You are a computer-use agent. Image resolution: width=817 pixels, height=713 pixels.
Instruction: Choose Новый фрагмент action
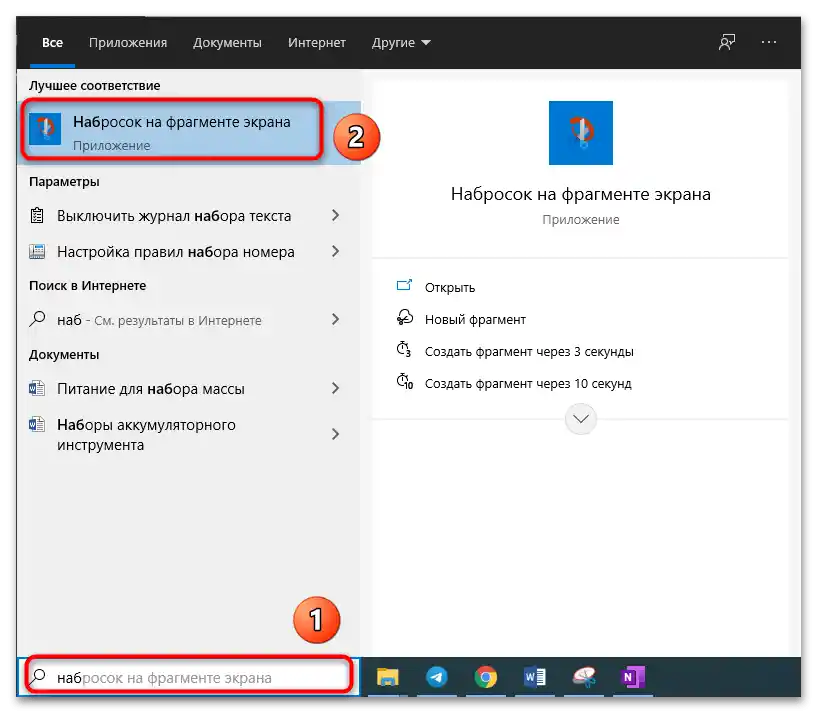tap(475, 319)
